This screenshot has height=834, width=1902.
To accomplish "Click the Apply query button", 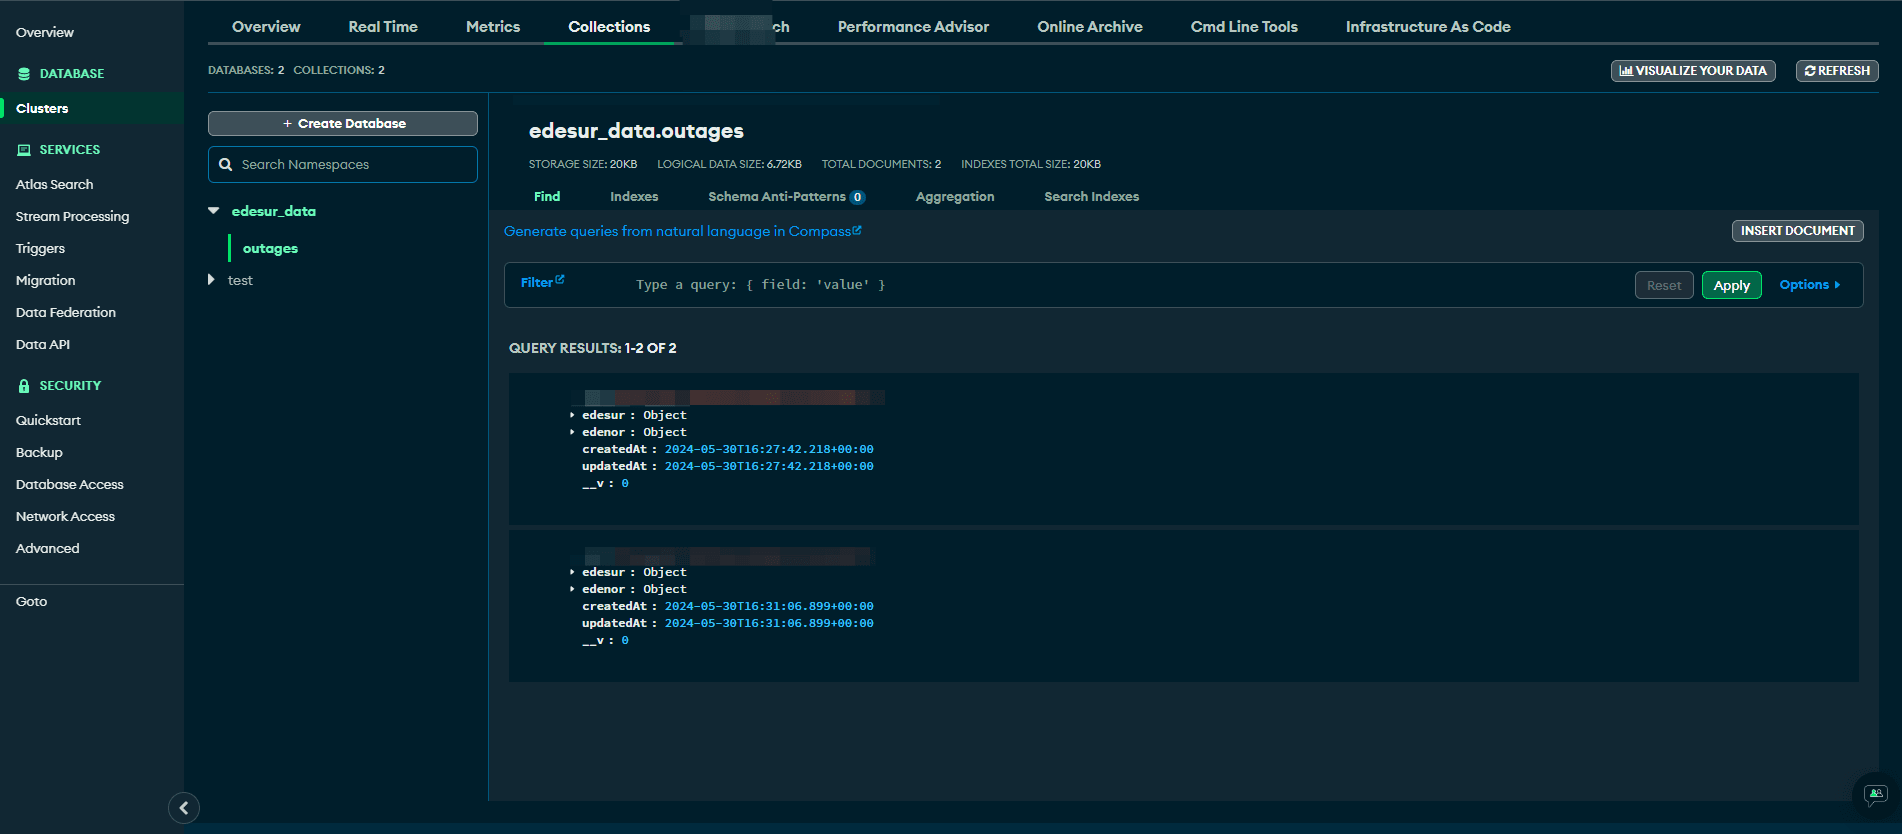I will (x=1731, y=285).
